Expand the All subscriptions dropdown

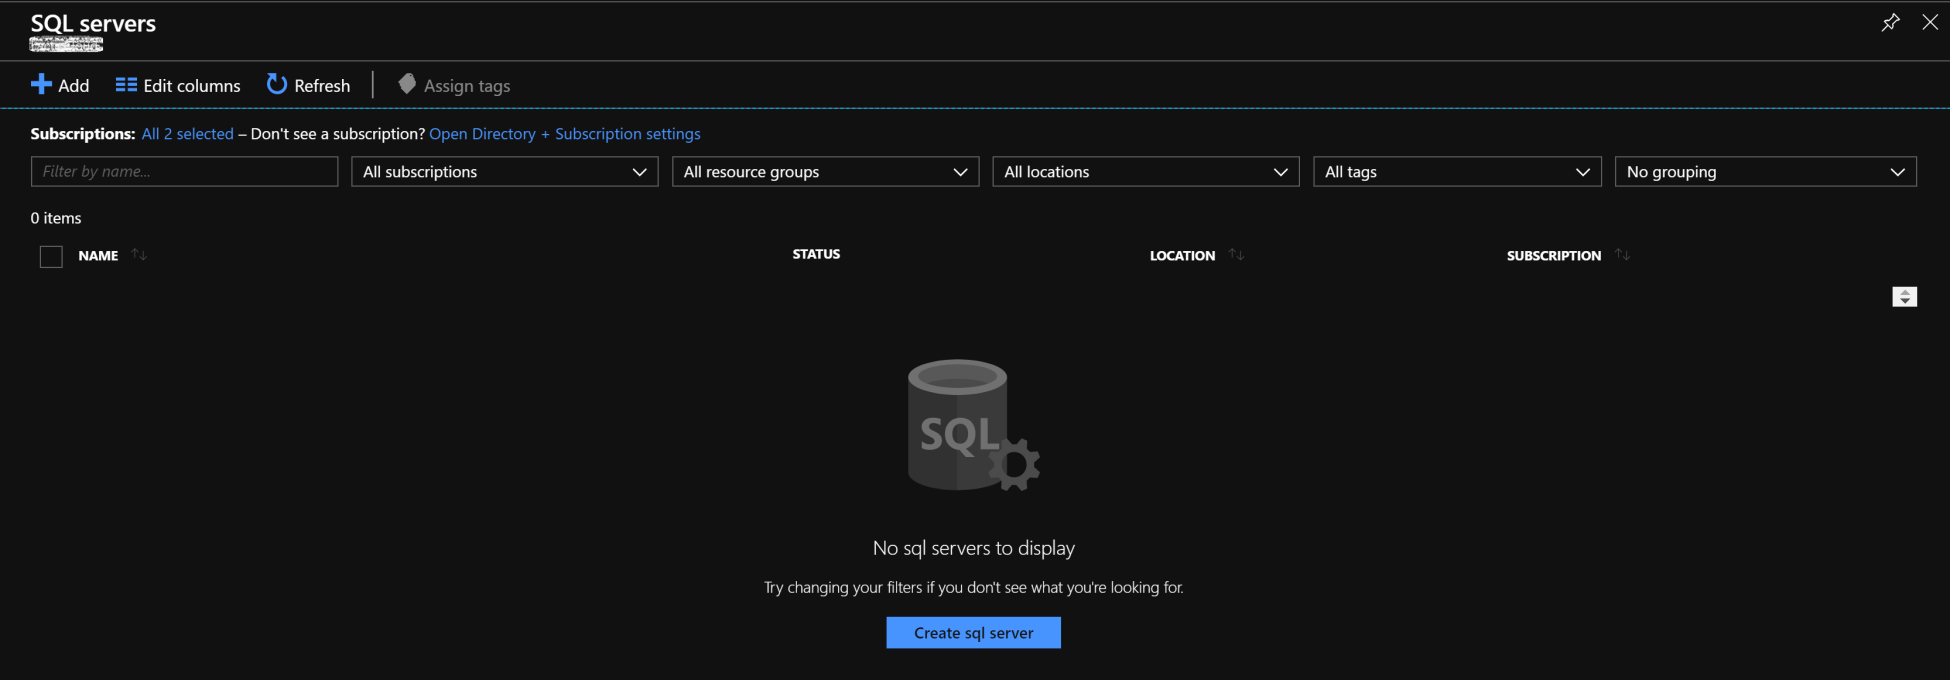click(x=504, y=171)
